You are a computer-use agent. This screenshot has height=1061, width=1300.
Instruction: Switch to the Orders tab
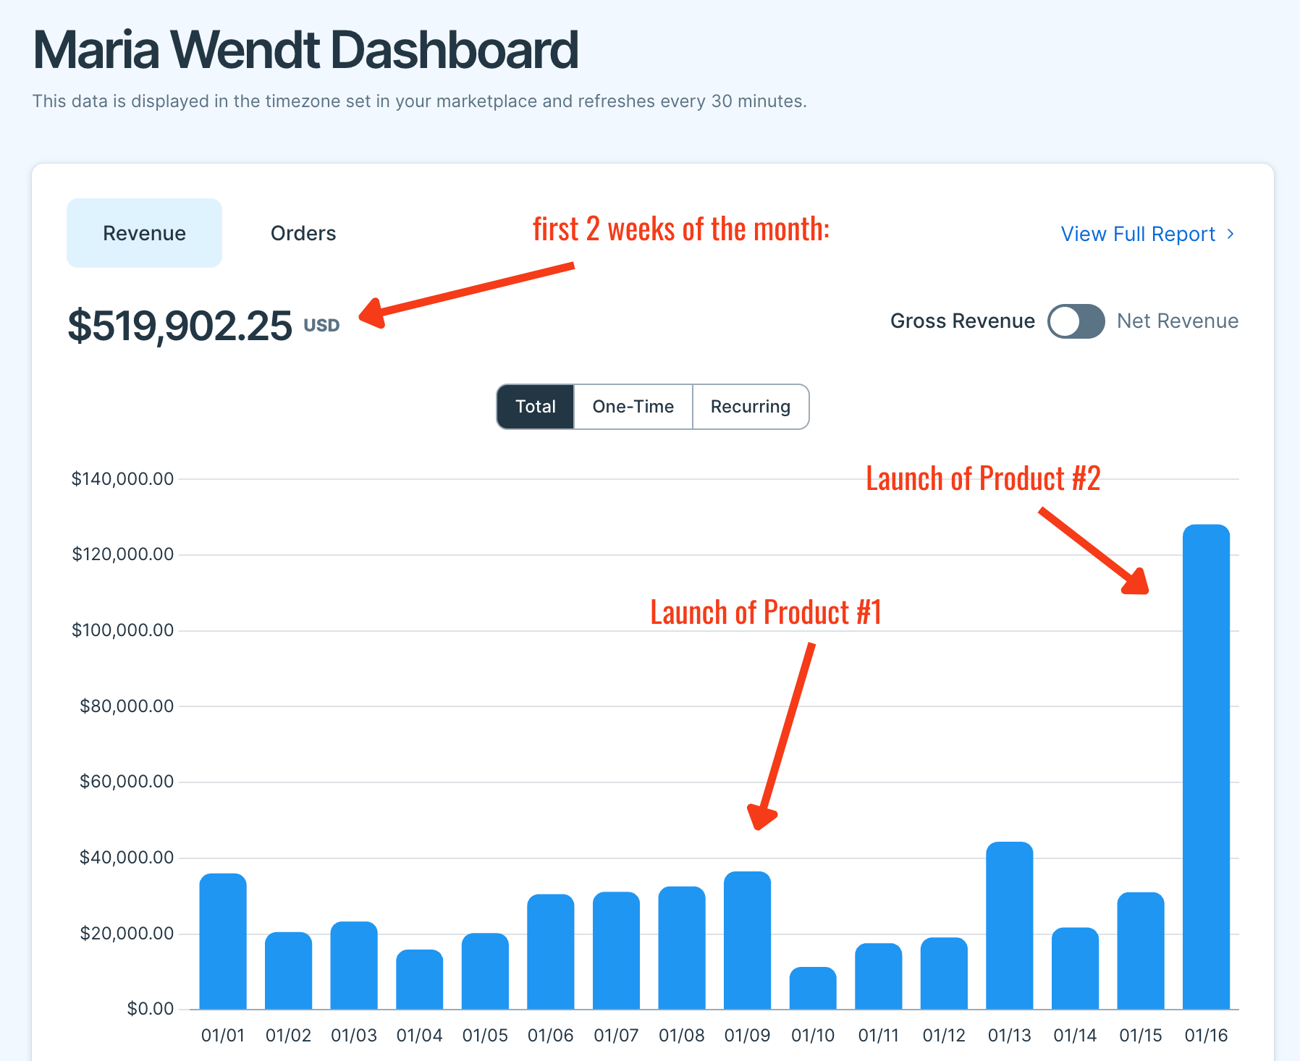[303, 233]
